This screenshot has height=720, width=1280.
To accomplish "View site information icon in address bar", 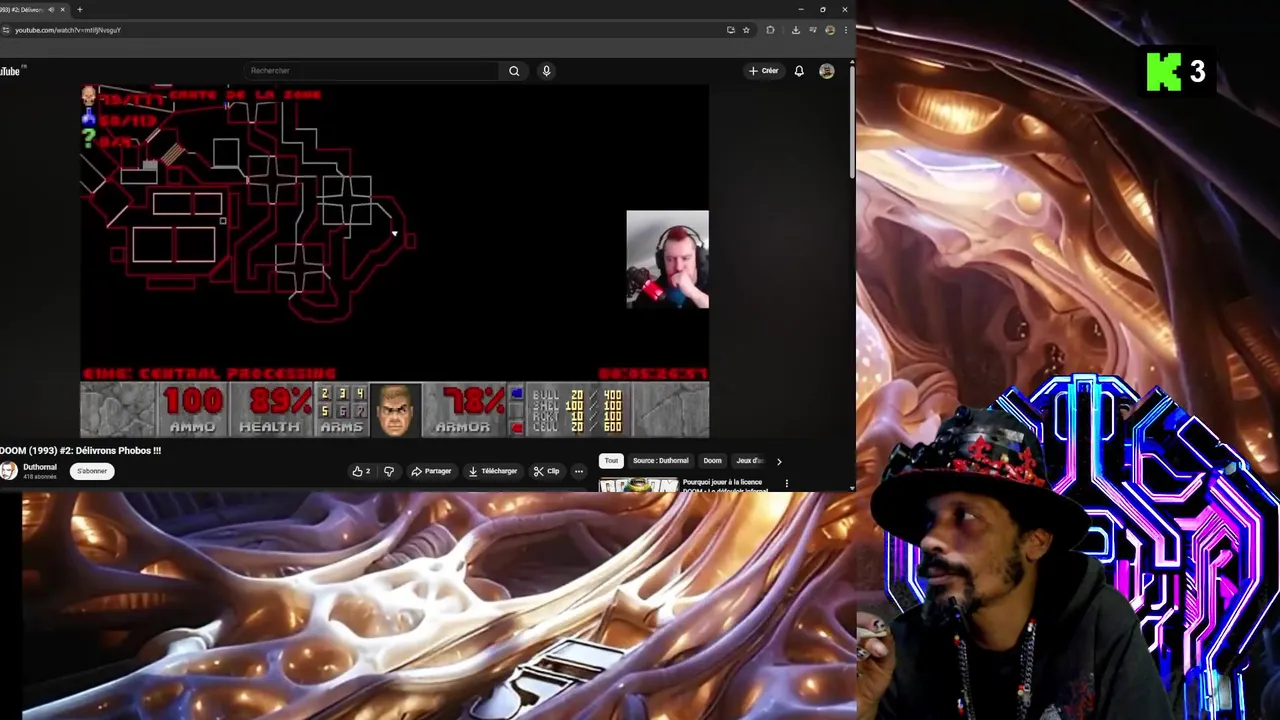I will tap(6, 30).
